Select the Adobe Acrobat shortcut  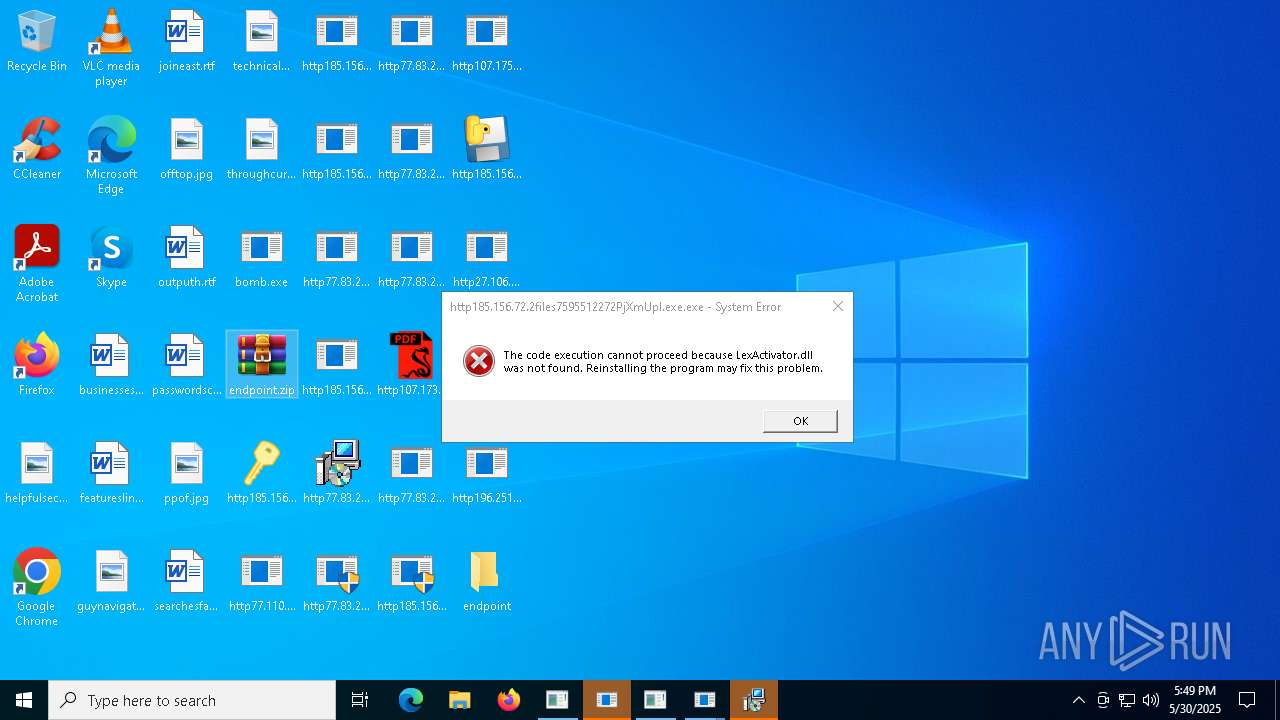tap(37, 264)
